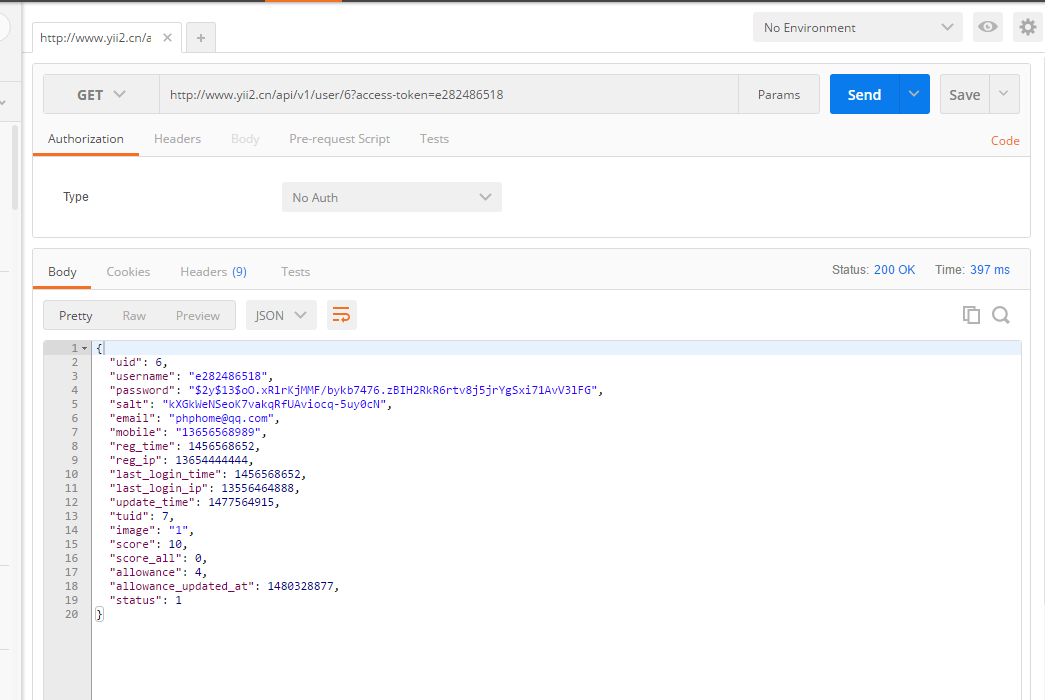The image size is (1045, 700).
Task: Click the "status": 1 line
Action: [x=145, y=601]
